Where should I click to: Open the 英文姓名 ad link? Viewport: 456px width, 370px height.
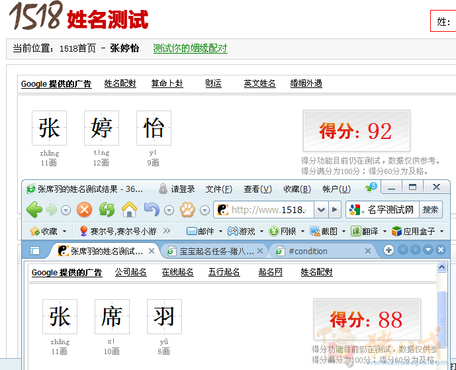(x=260, y=83)
